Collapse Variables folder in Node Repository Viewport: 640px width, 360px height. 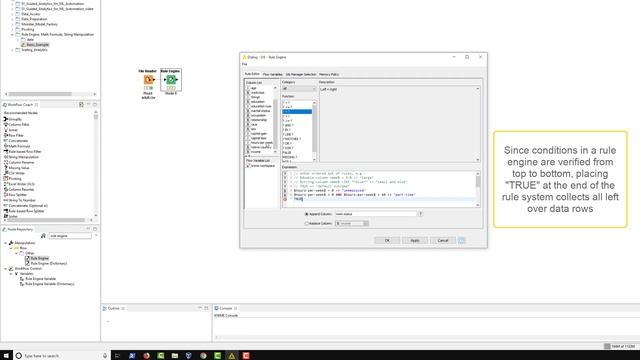tap(11, 273)
